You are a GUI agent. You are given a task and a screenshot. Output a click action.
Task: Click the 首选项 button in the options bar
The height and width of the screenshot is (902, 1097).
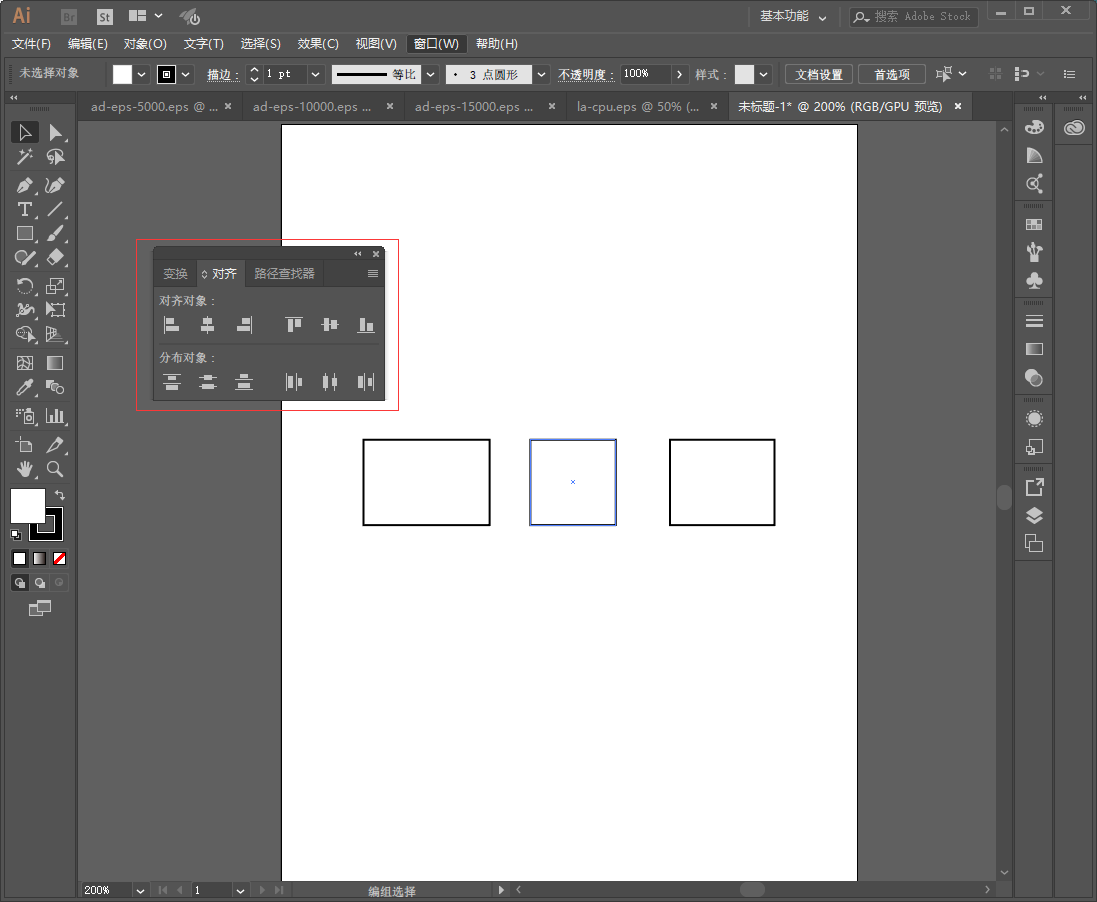click(x=890, y=73)
